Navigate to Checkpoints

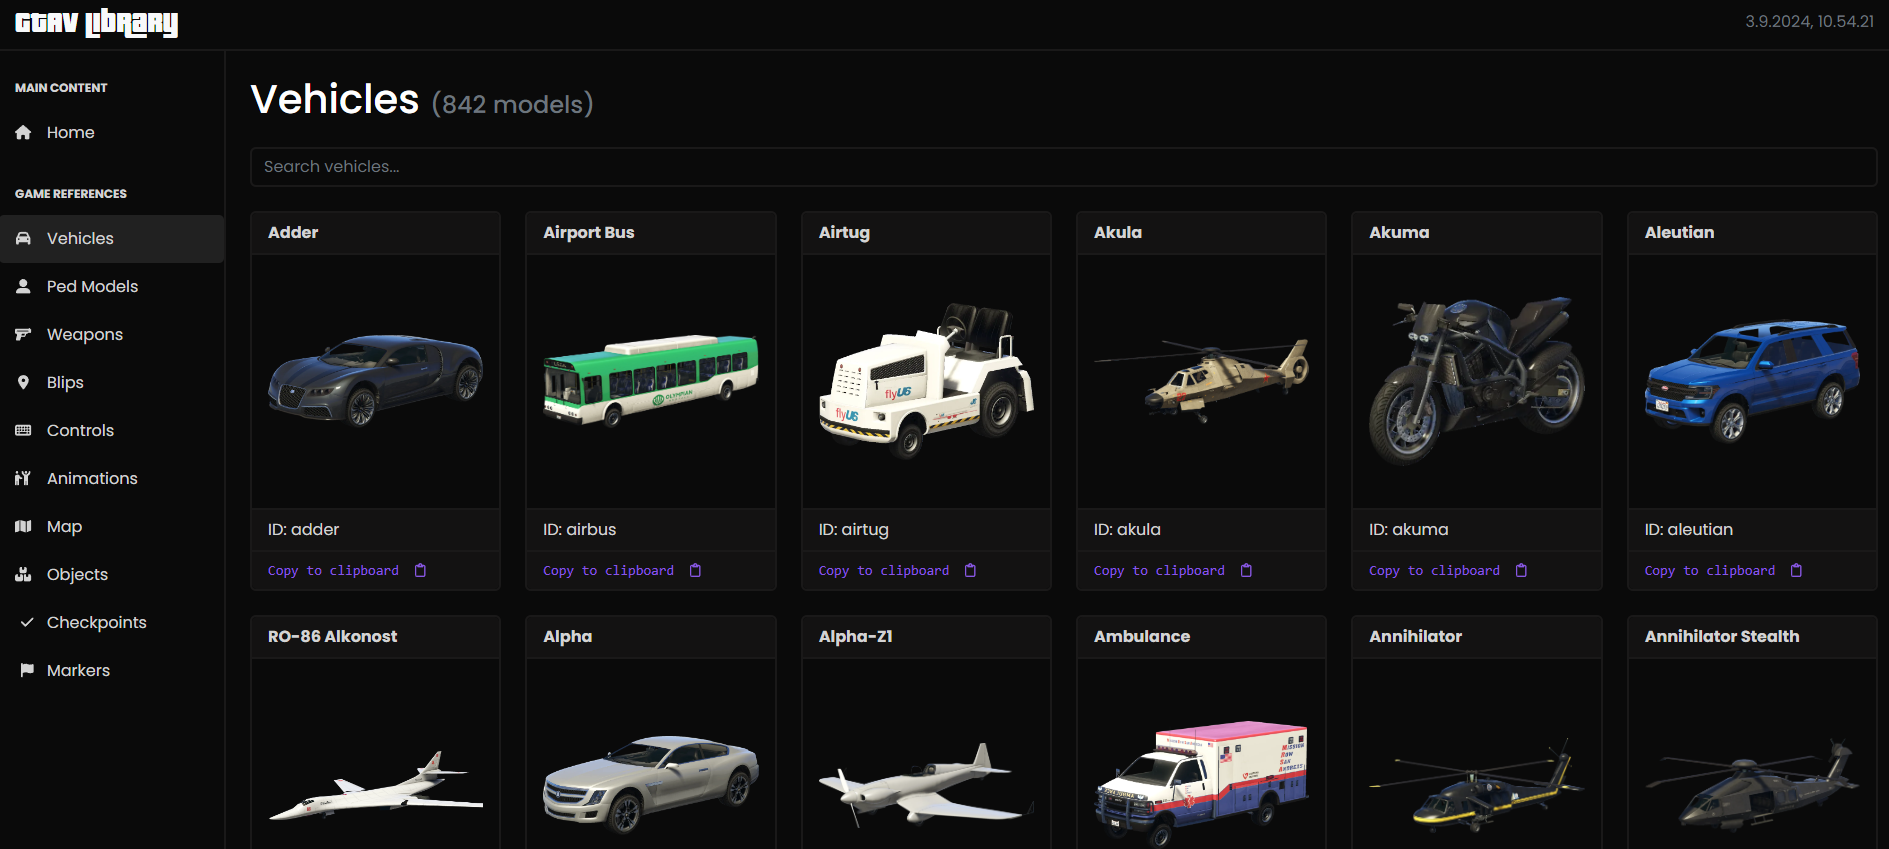[x=112, y=622]
